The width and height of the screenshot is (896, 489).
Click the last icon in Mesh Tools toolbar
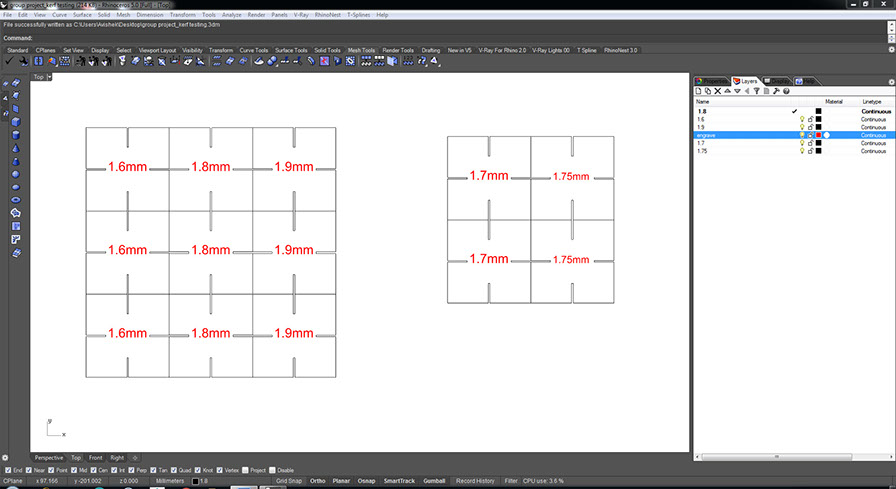click(435, 61)
